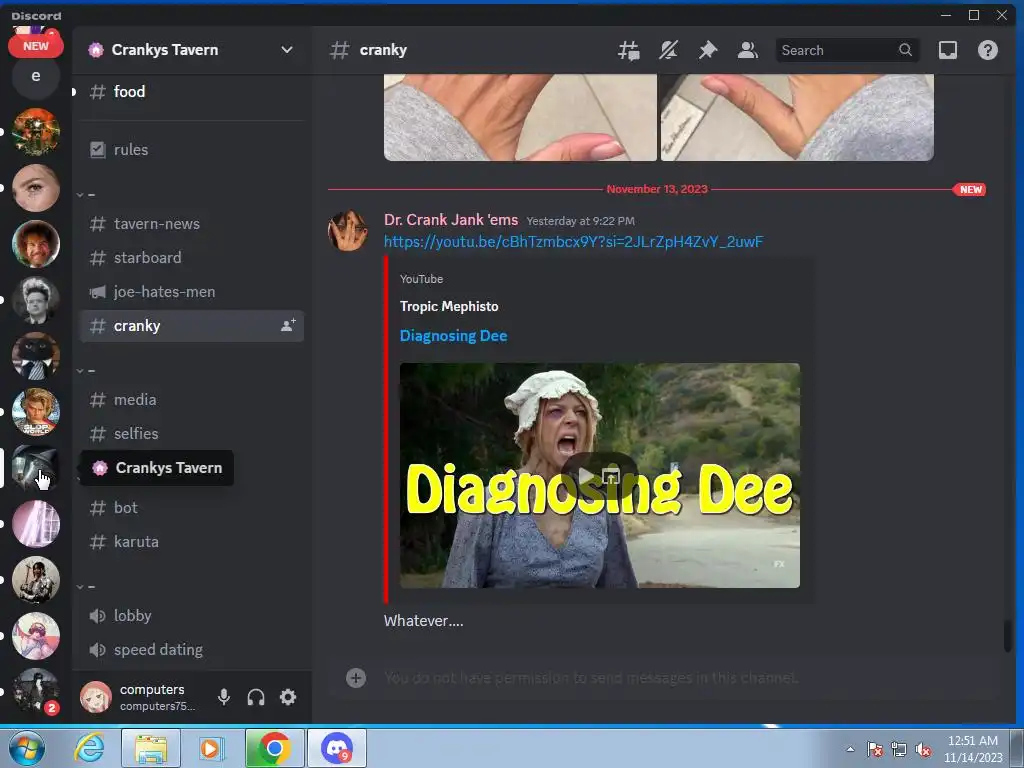Click Dr. Crank Jank 'ems avatar
Image resolution: width=1024 pixels, height=768 pixels.
point(348,231)
